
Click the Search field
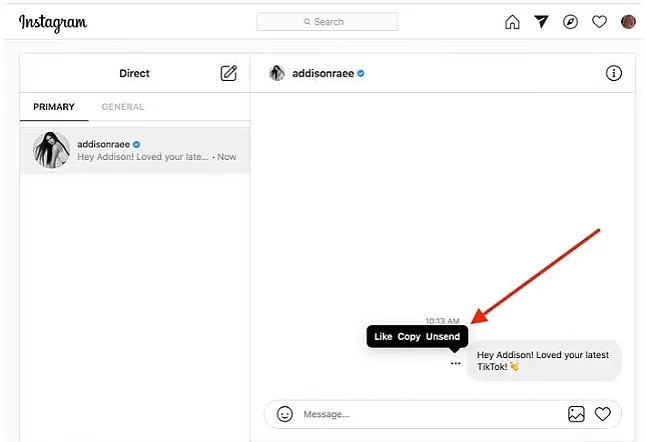[328, 22]
